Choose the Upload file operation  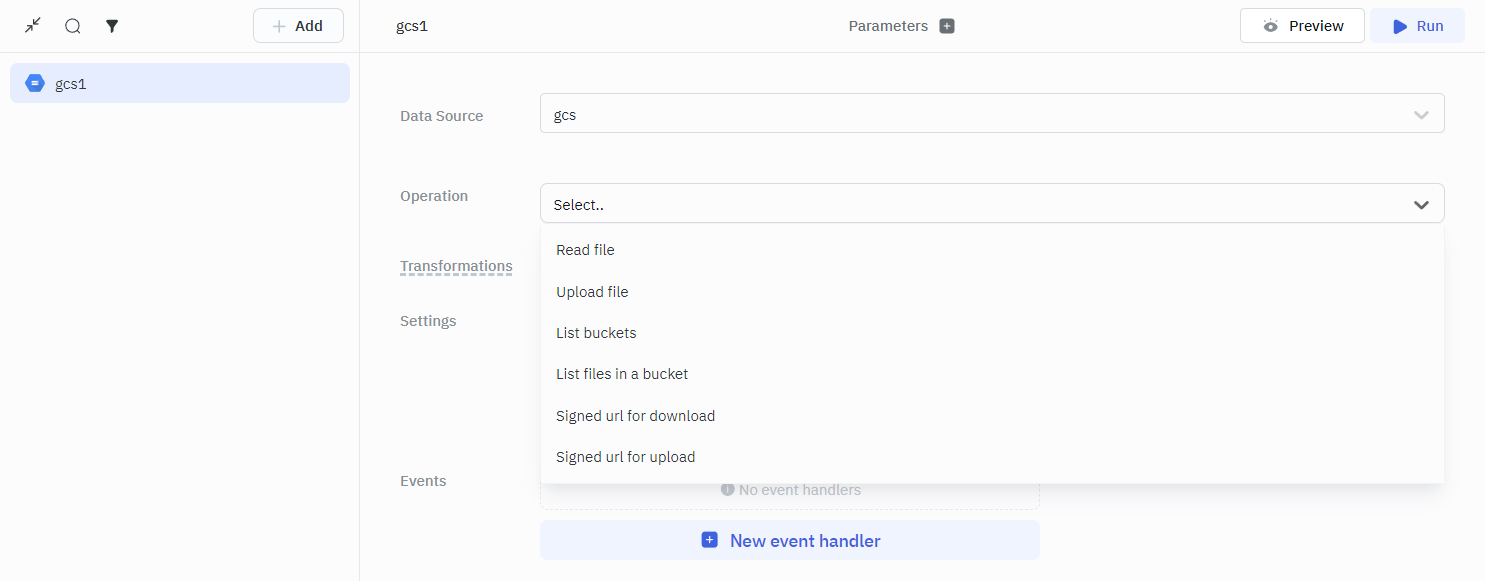coord(592,292)
